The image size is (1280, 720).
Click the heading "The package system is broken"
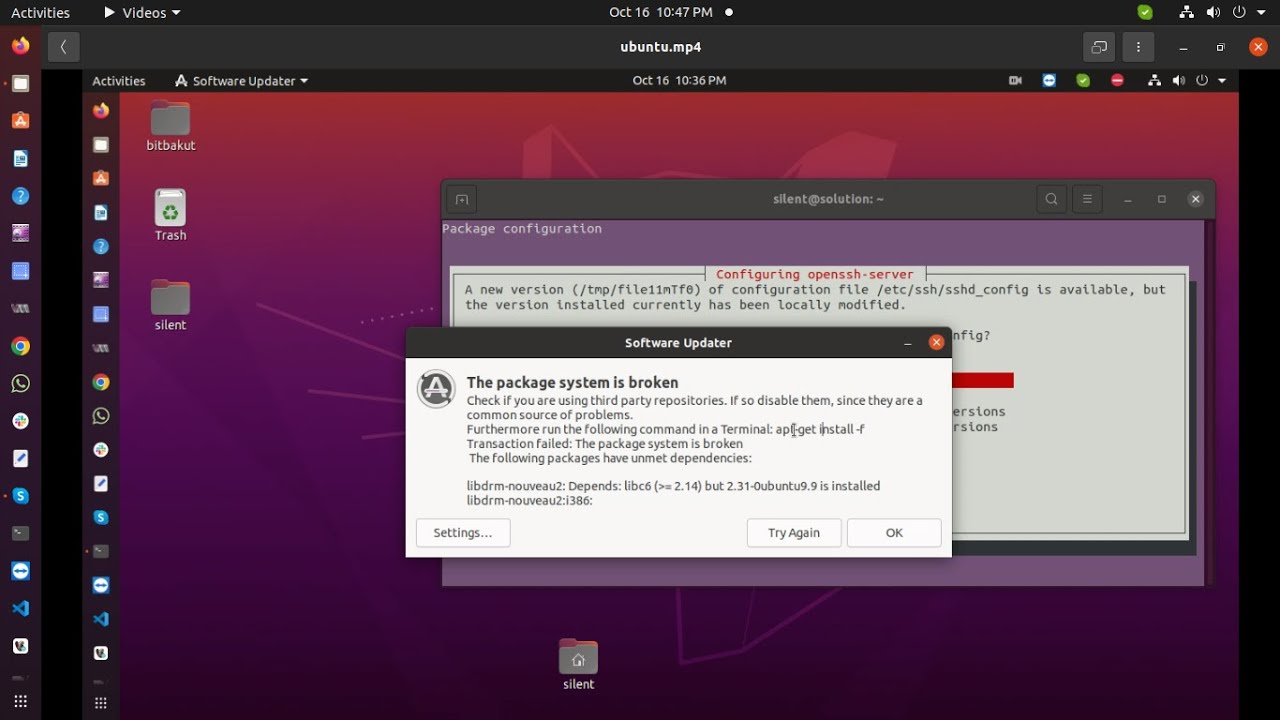point(573,383)
